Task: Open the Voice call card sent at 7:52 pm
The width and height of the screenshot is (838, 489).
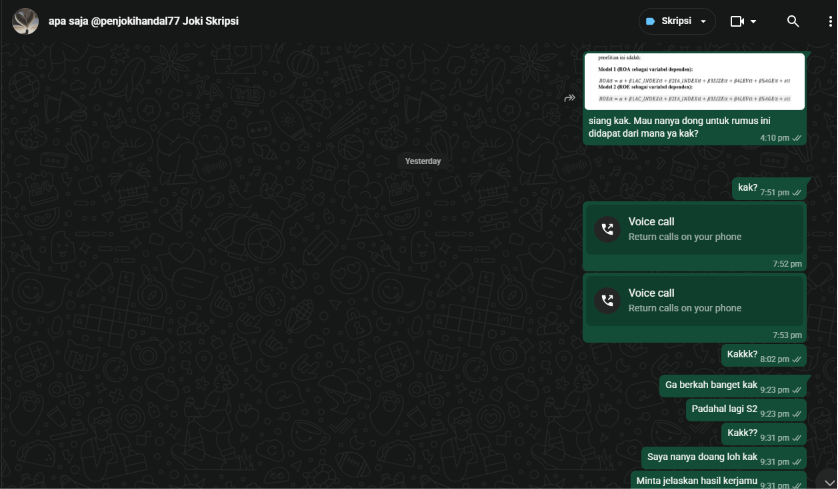Action: pos(694,230)
